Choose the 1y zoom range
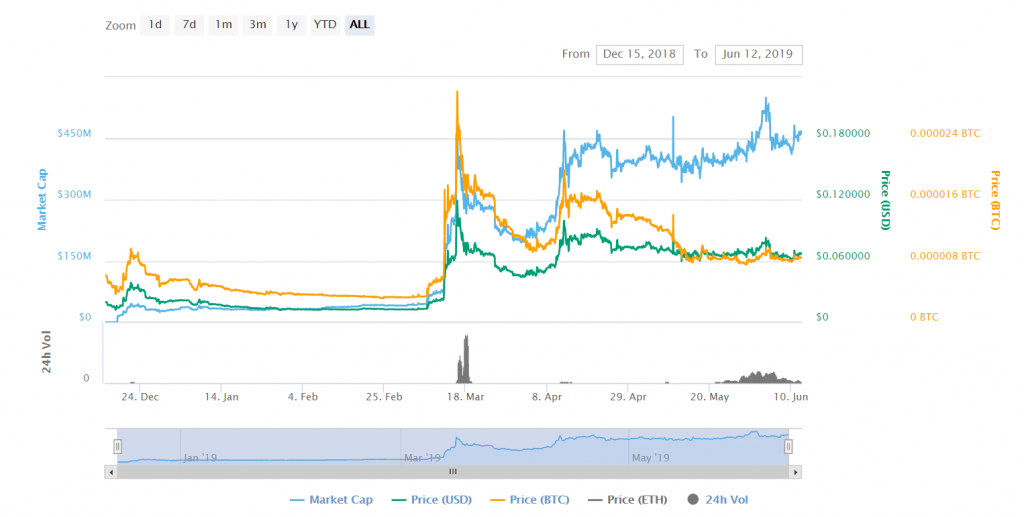Image resolution: width=1024 pixels, height=517 pixels. point(291,25)
